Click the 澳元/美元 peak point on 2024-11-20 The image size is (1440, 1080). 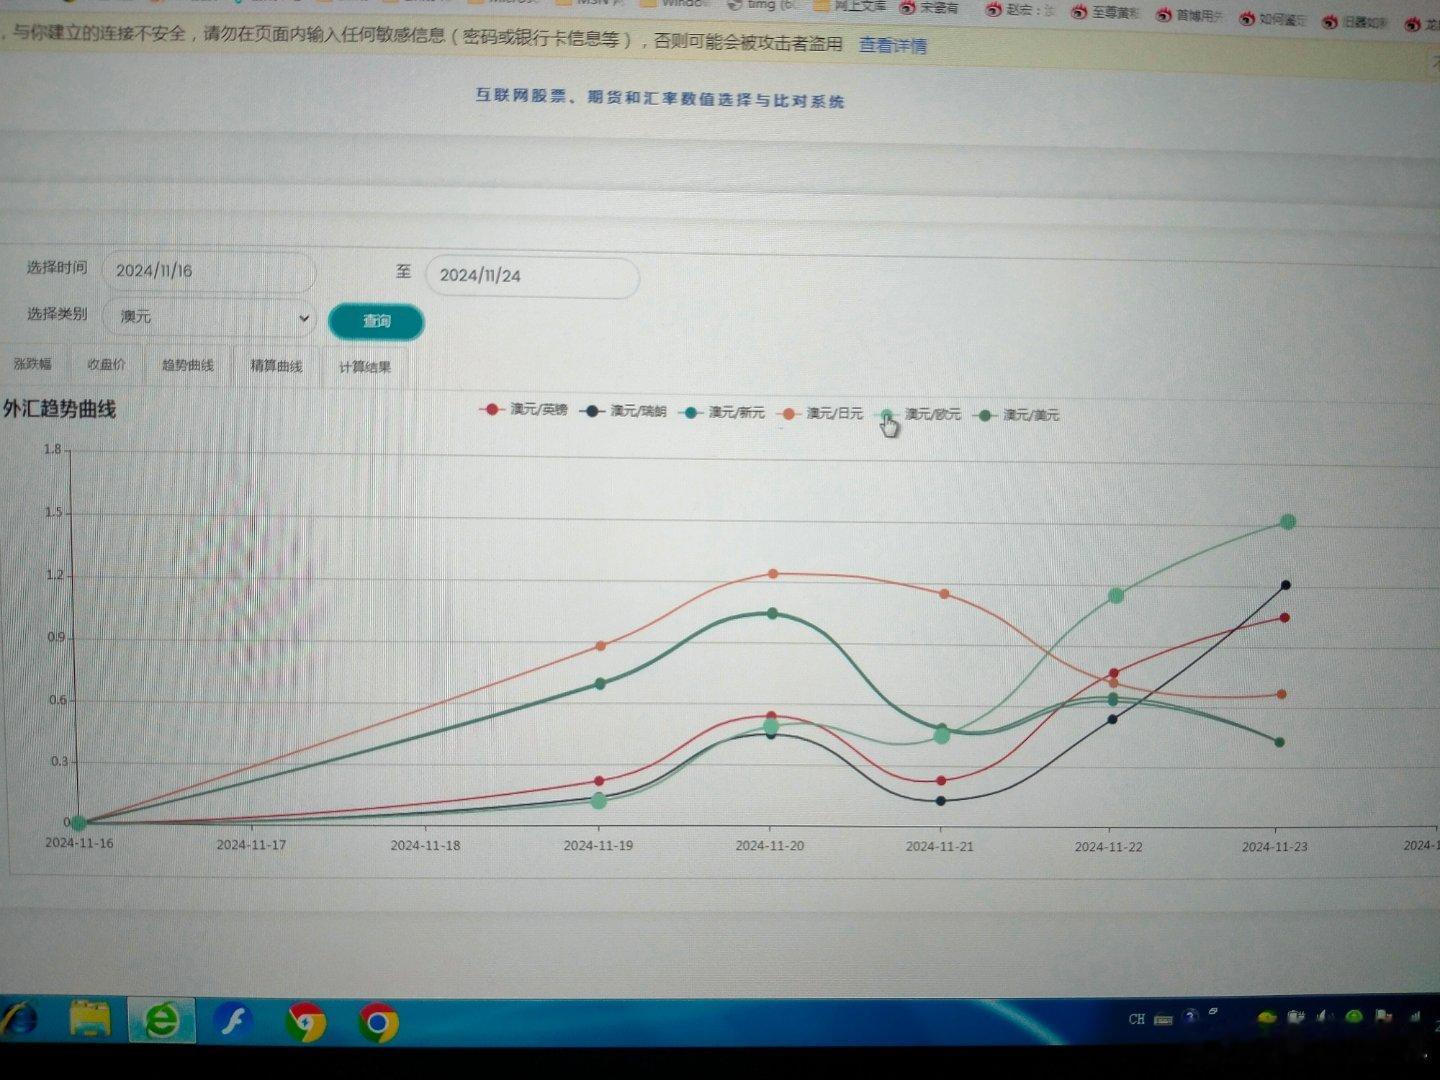click(772, 613)
